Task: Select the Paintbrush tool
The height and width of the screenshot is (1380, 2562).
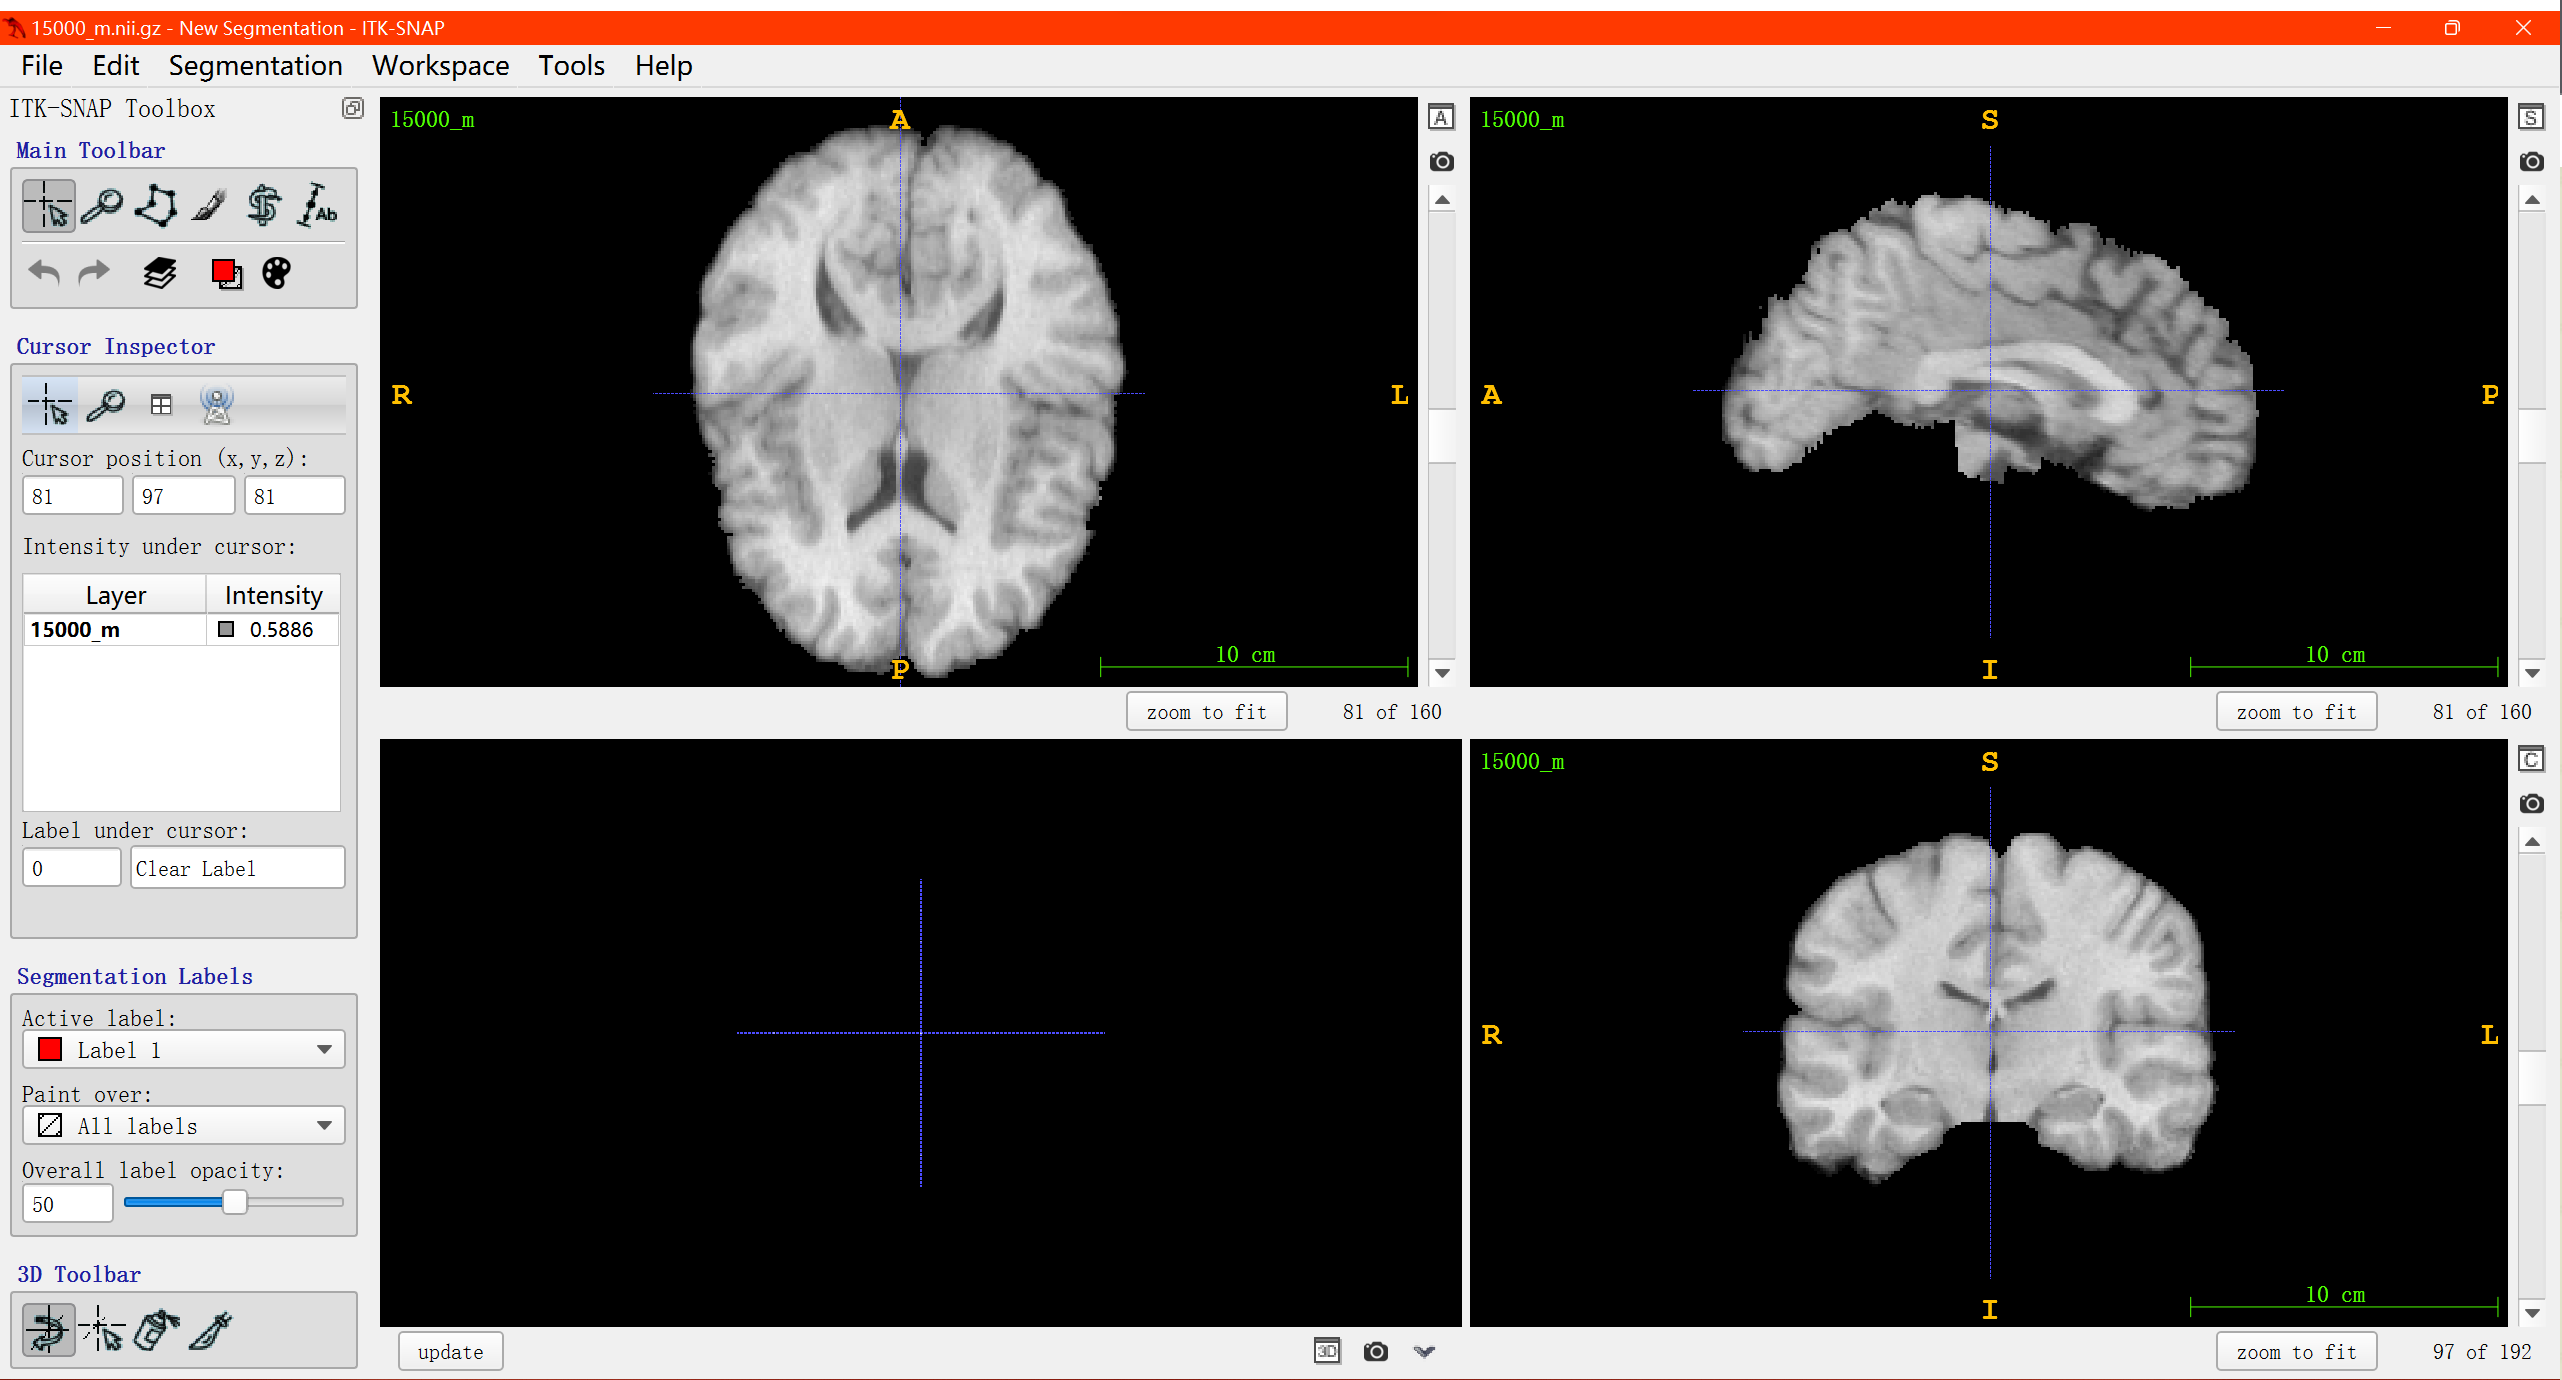Action: 210,206
